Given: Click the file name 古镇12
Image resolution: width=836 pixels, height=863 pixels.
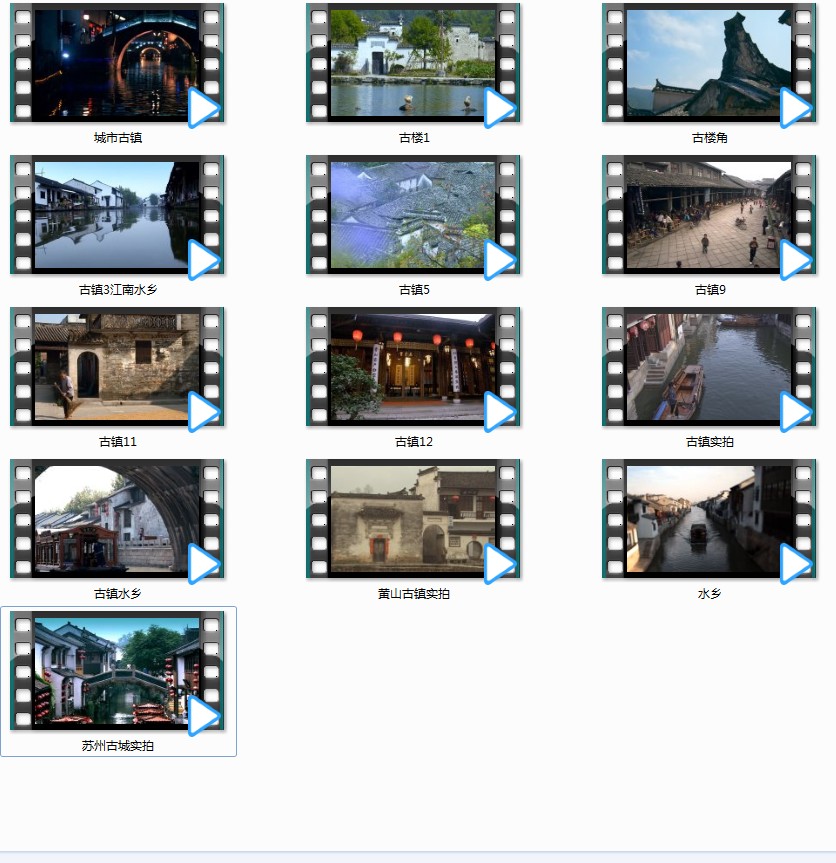Looking at the screenshot, I should 414,442.
